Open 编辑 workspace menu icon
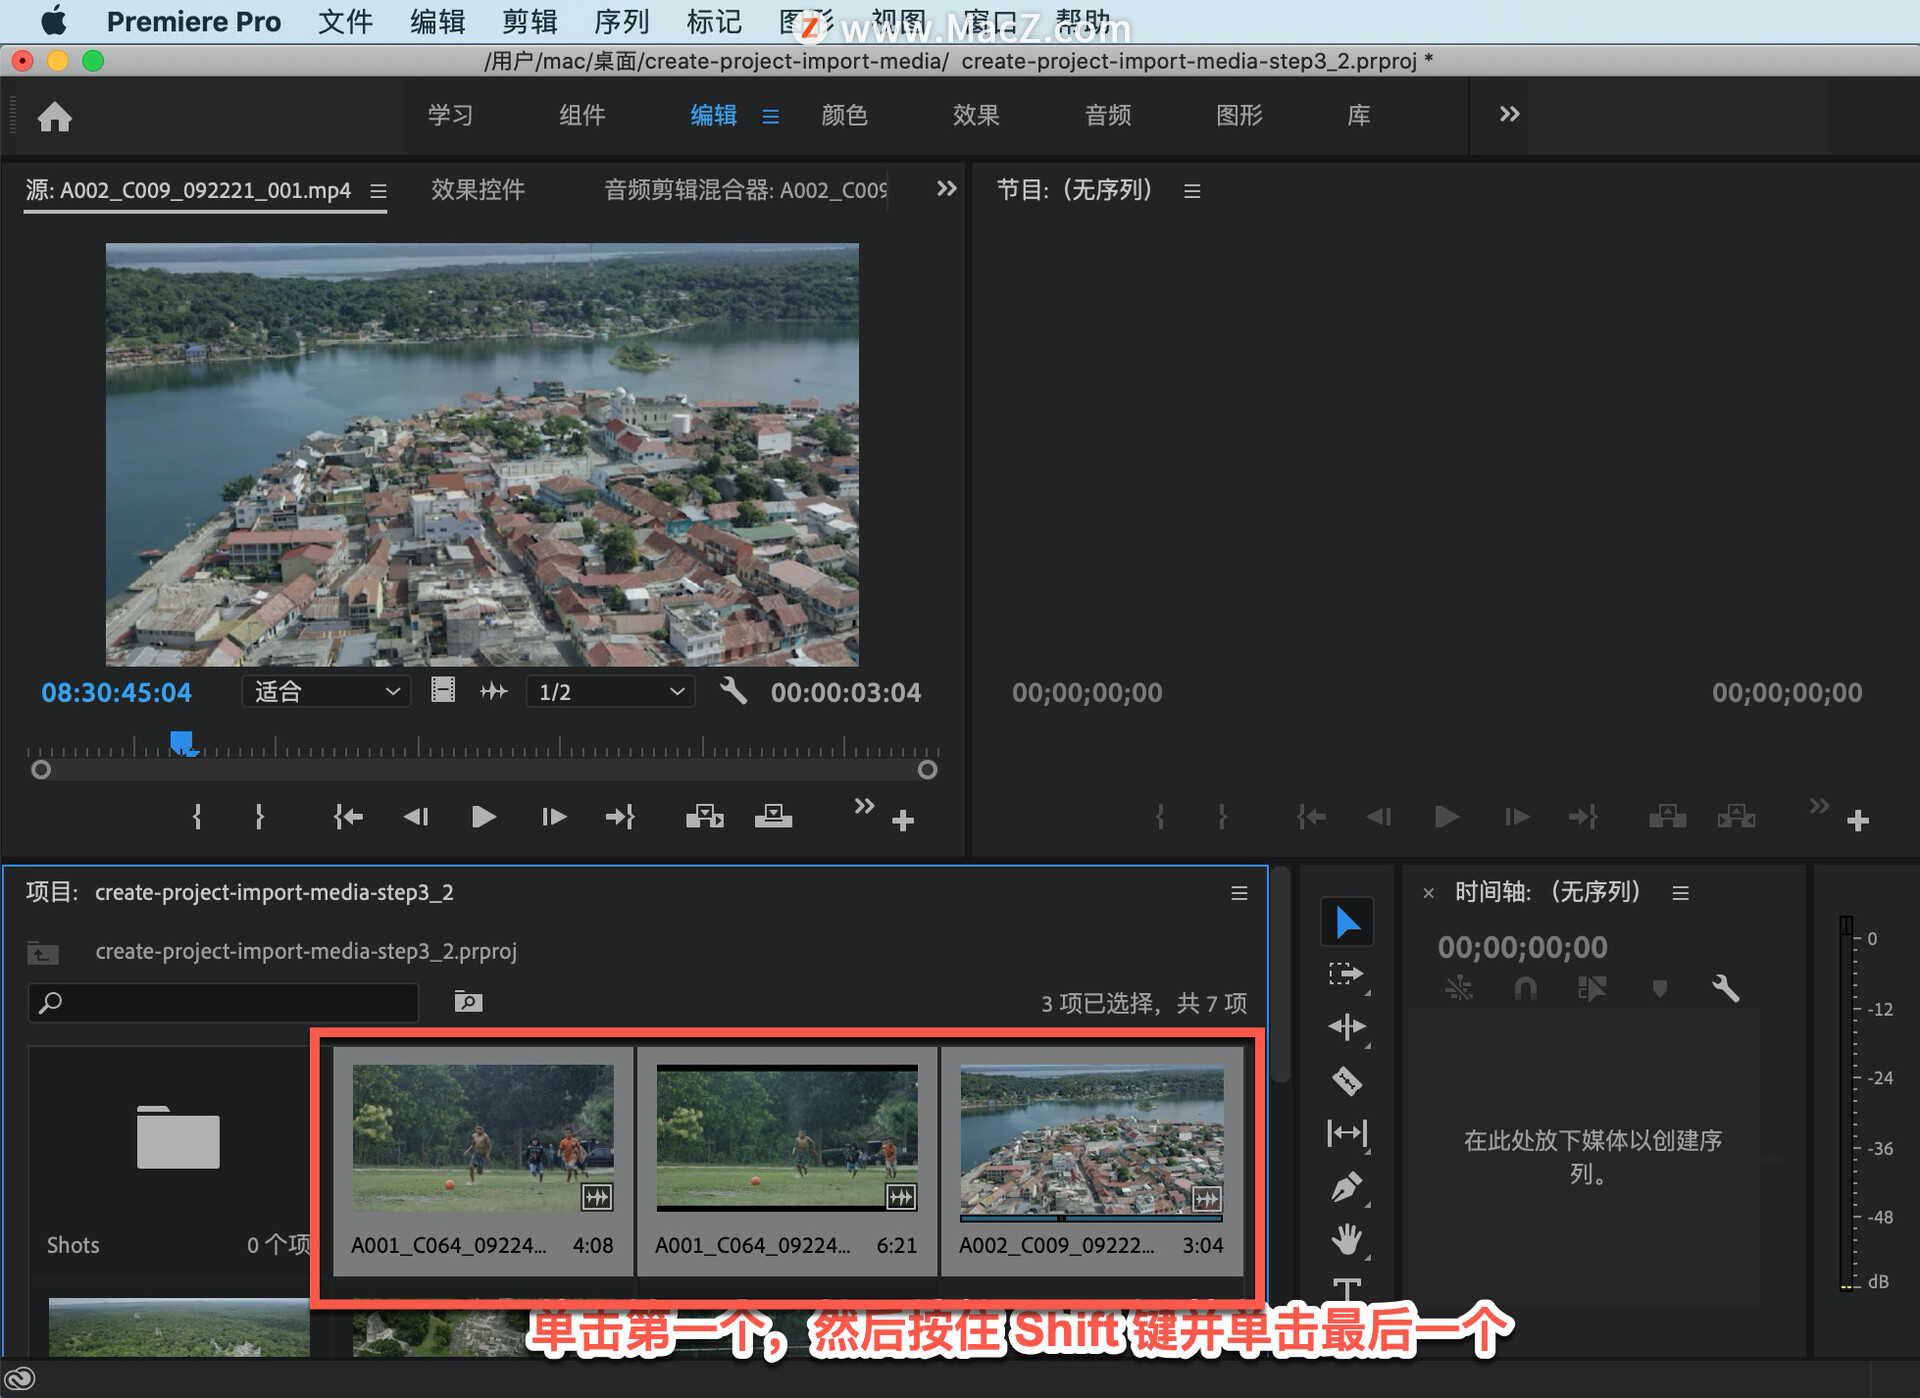Image resolution: width=1920 pixels, height=1398 pixels. (x=770, y=116)
